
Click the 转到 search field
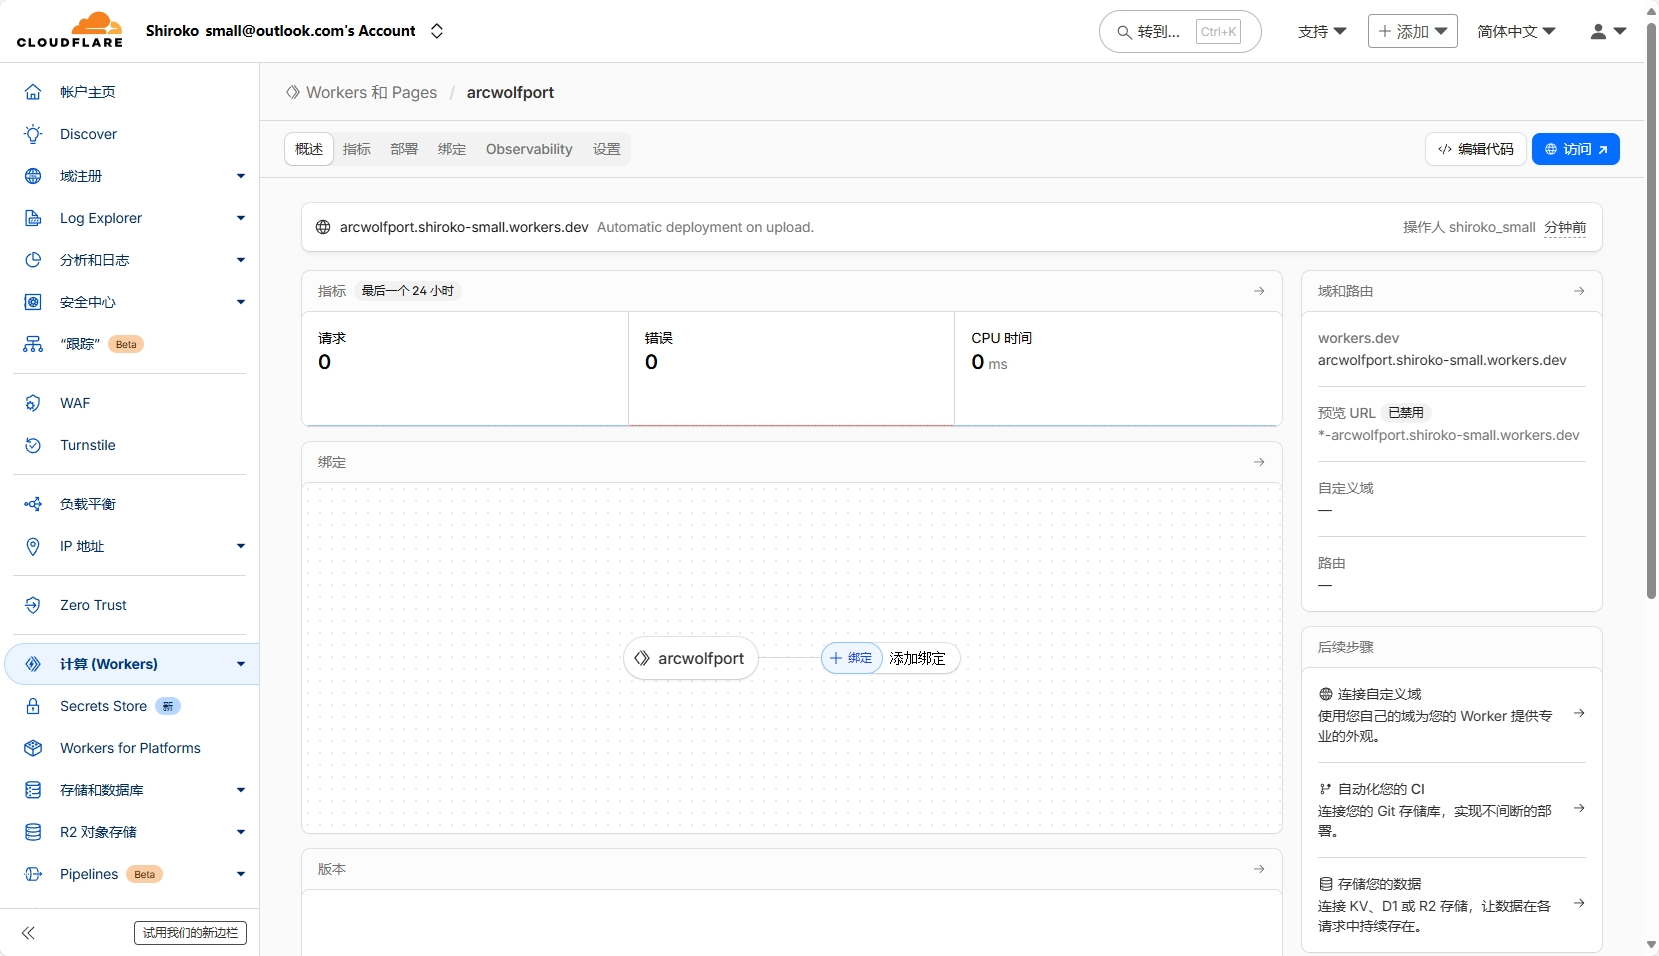(x=1160, y=32)
